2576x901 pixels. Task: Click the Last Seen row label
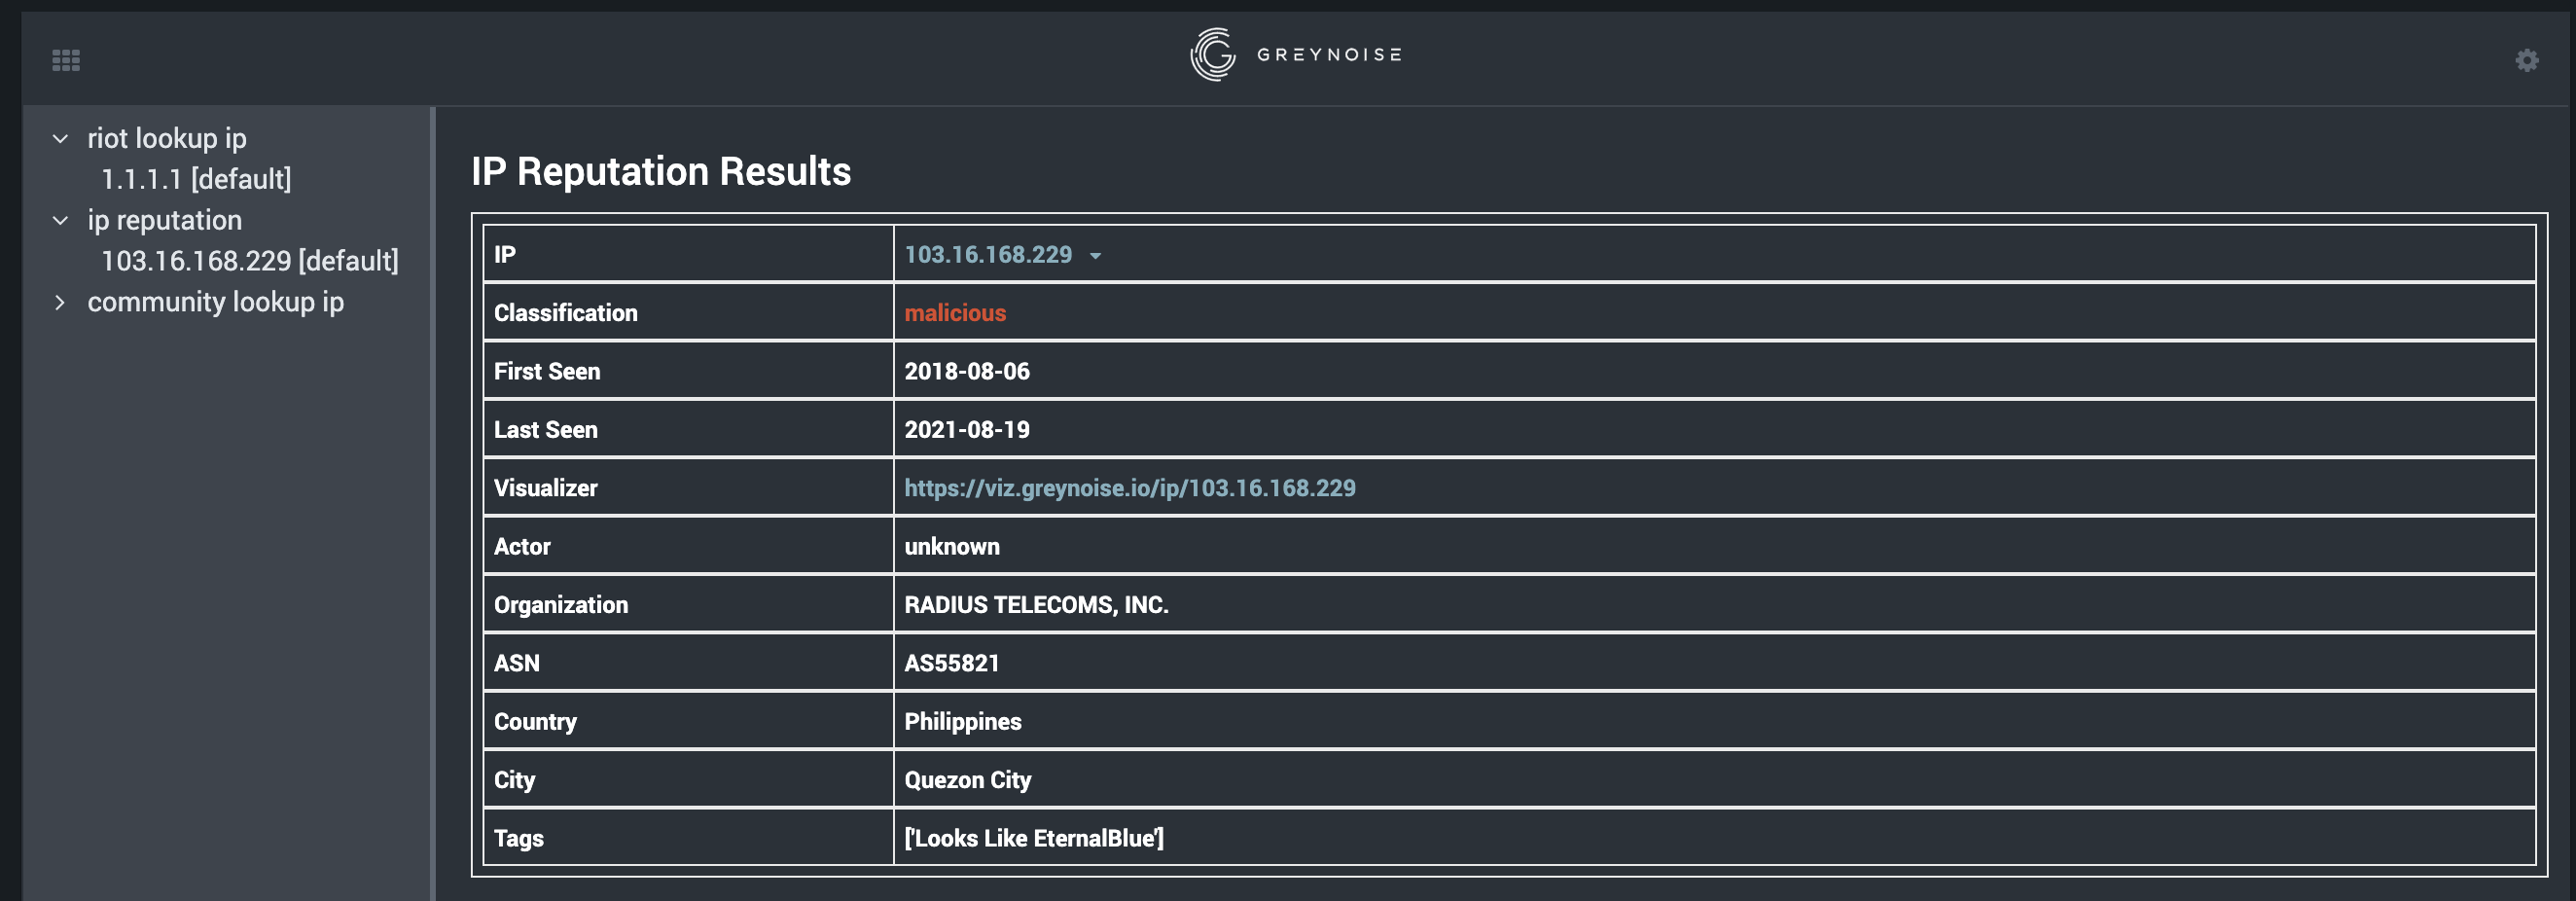pos(546,430)
